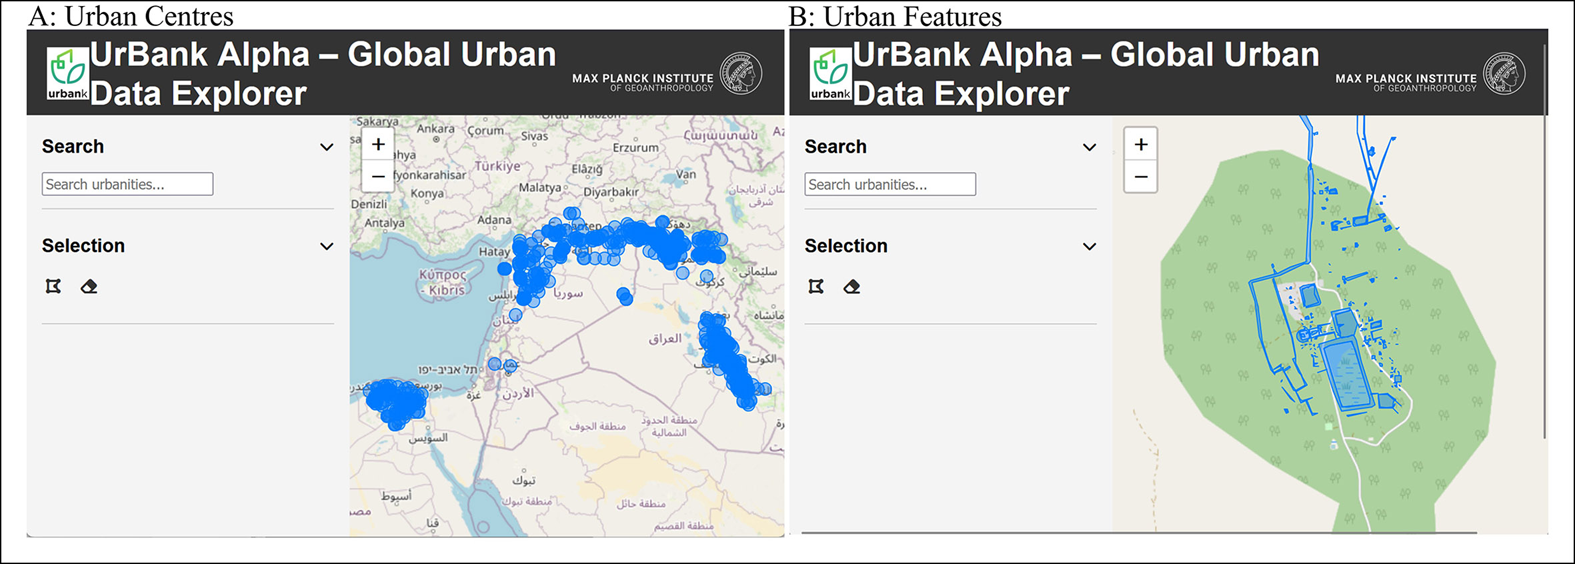Screen dimensions: 1575x564
Task: Collapse the Search section in panel A
Action: (326, 147)
